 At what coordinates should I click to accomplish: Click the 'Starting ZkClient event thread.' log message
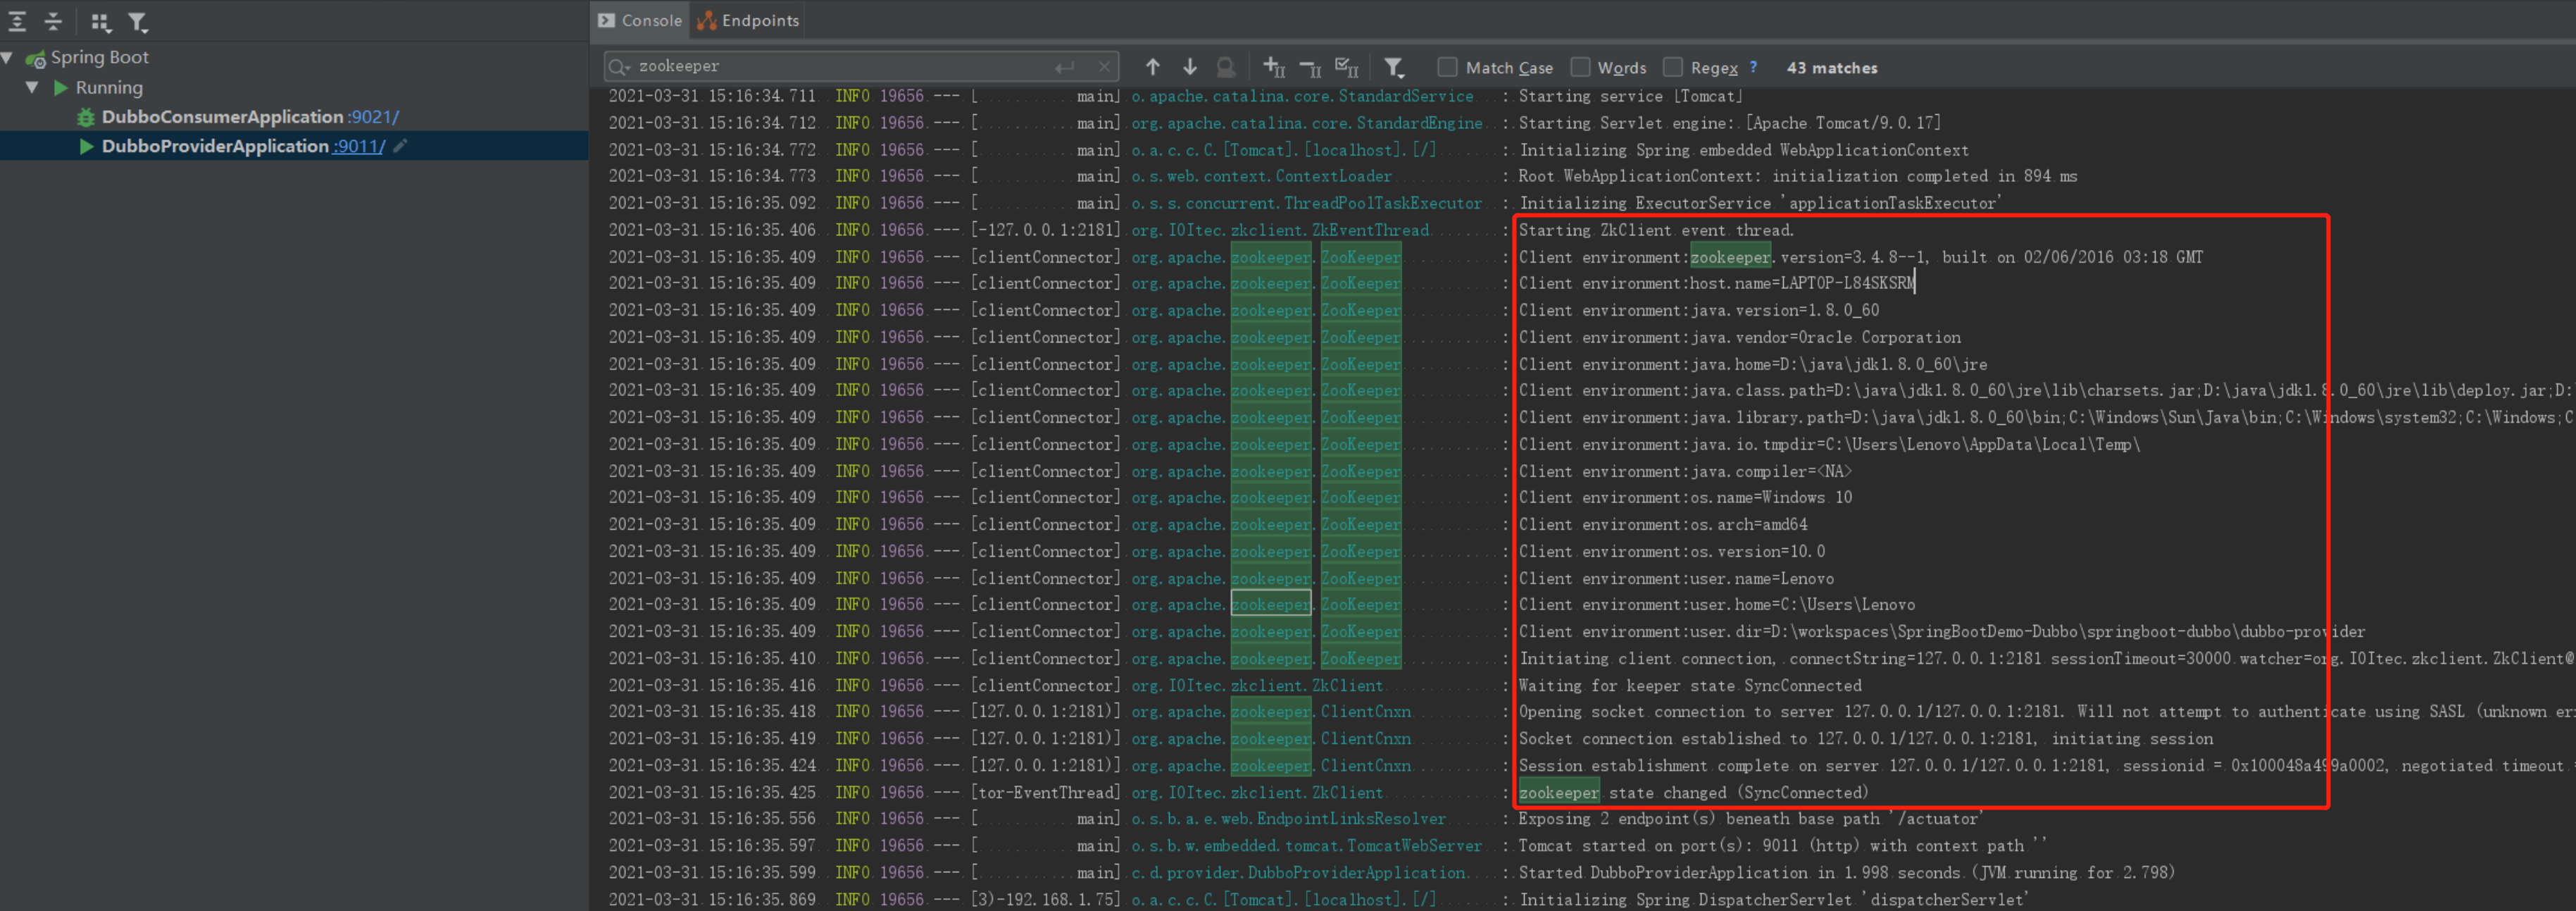[1656, 230]
